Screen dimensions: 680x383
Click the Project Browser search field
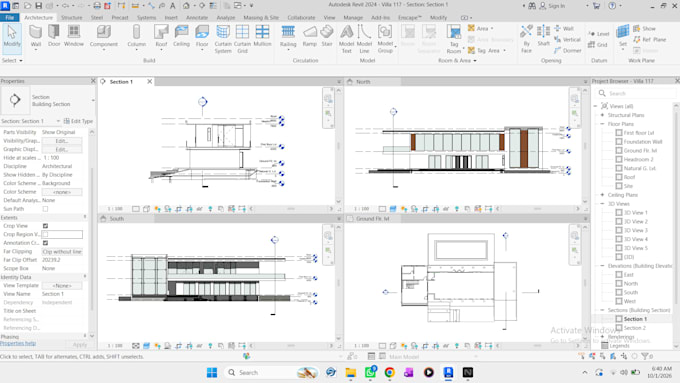(x=636, y=93)
